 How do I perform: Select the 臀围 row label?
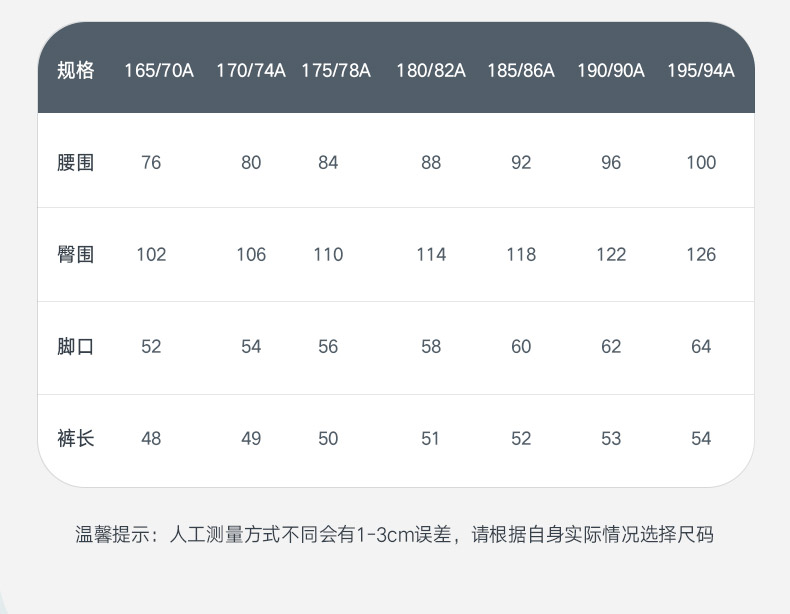[x=76, y=254]
